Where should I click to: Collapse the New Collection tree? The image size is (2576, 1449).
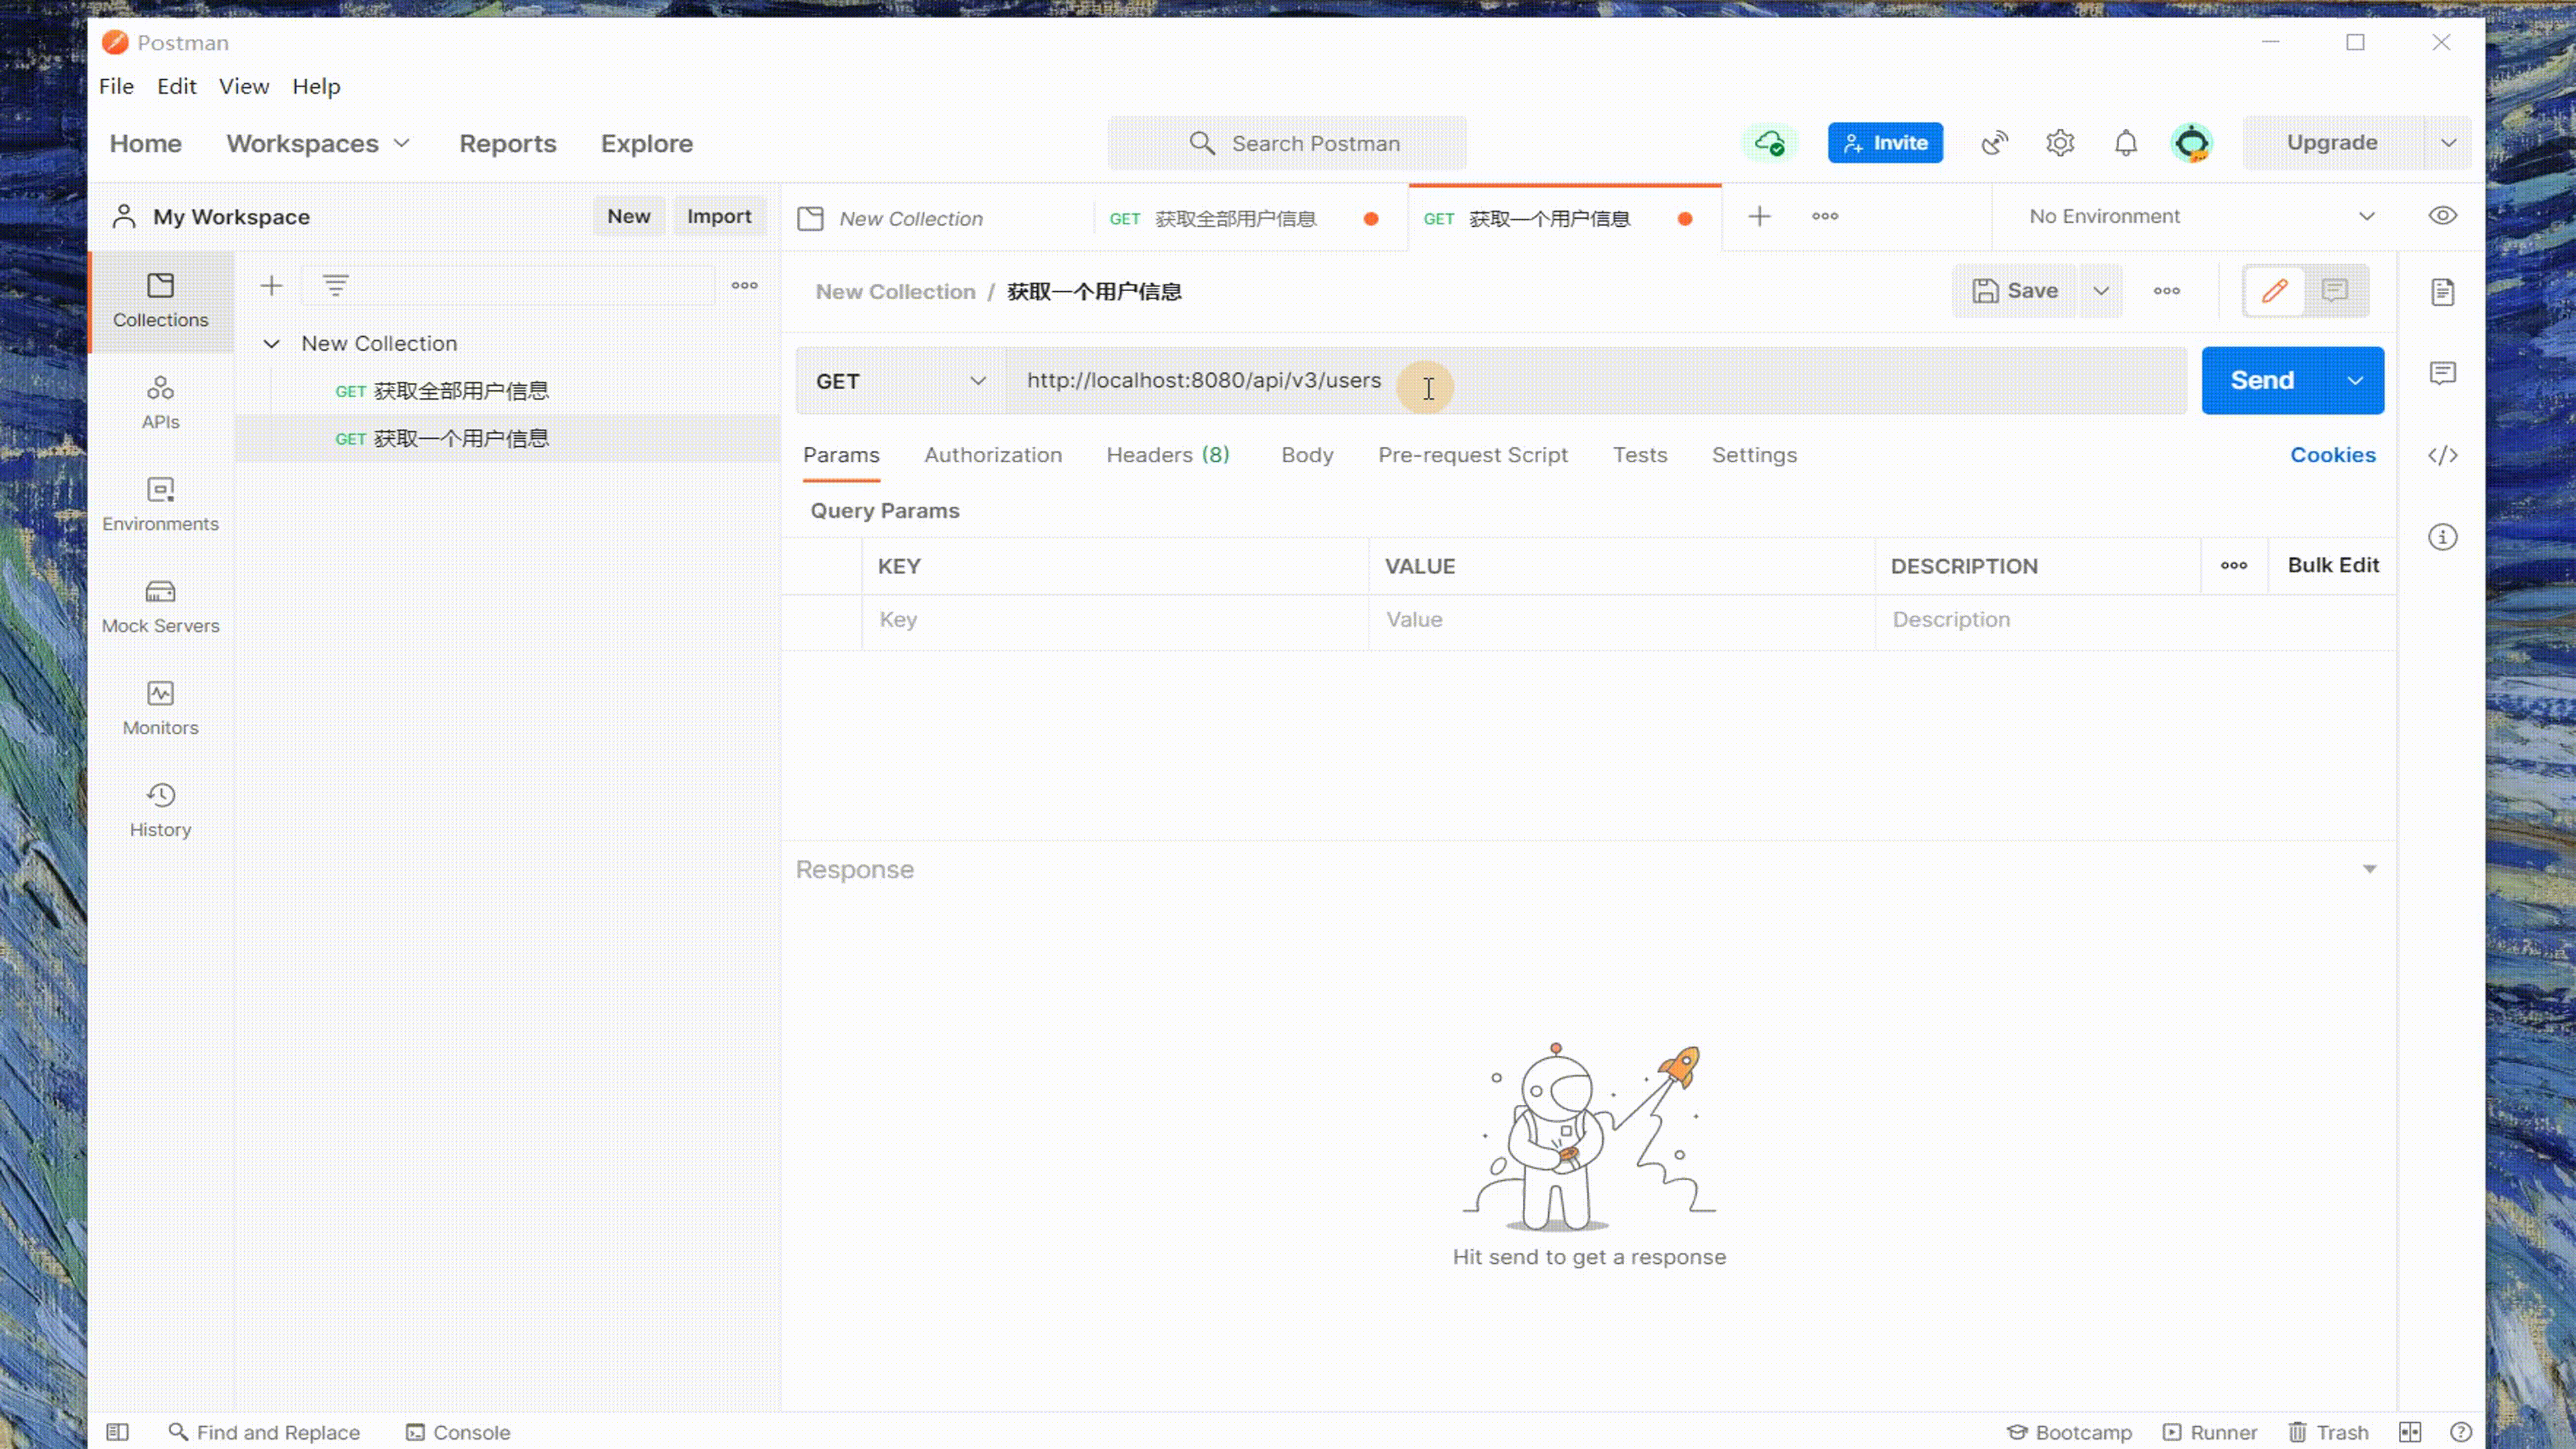[271, 344]
